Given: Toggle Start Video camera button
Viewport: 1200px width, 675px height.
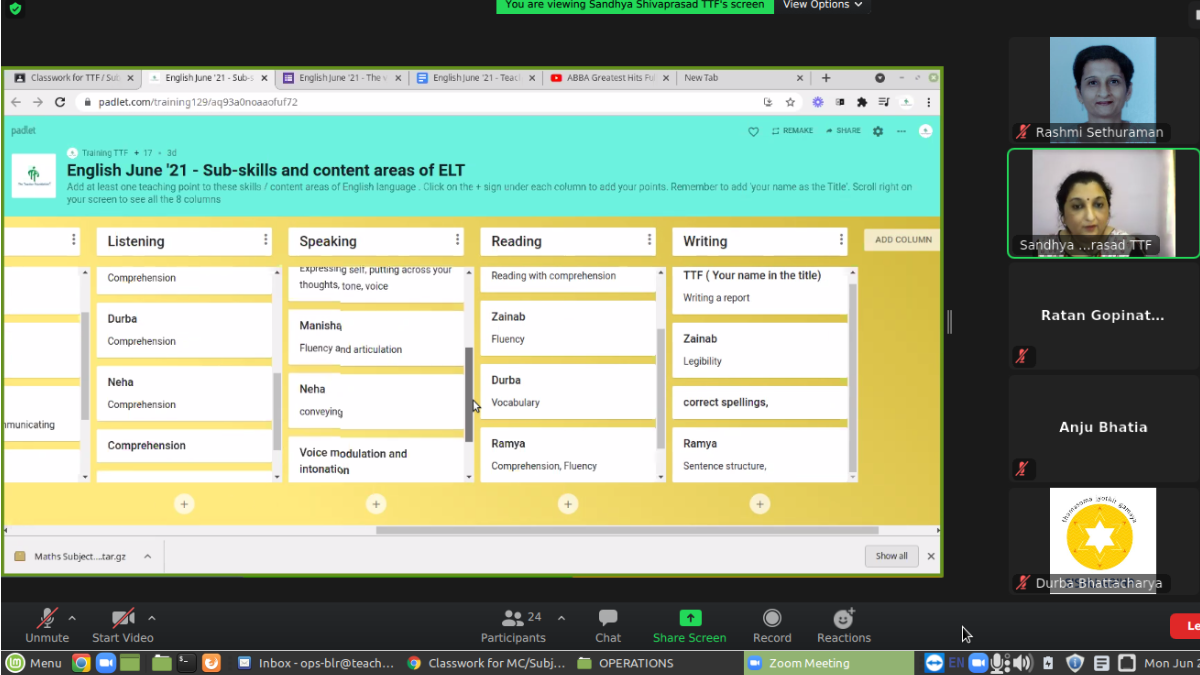Looking at the screenshot, I should pos(123,618).
